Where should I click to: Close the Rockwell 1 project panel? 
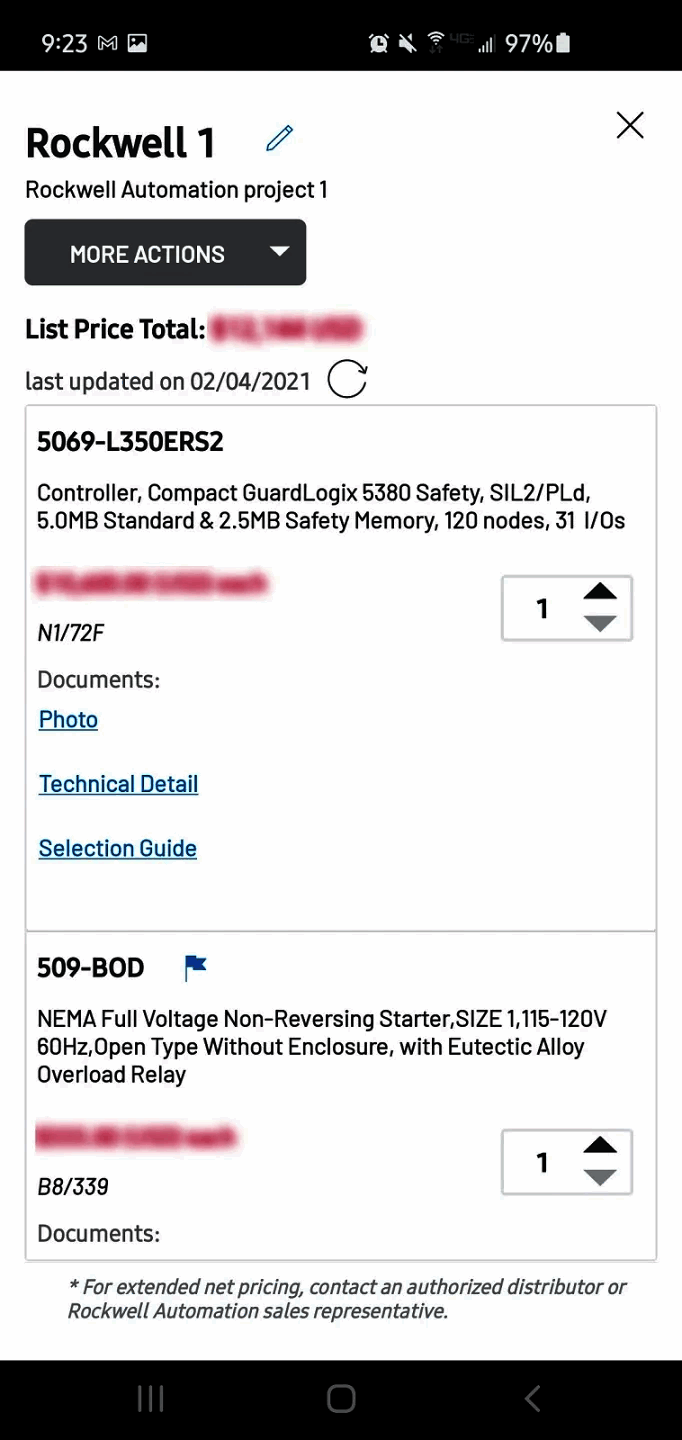click(x=630, y=125)
